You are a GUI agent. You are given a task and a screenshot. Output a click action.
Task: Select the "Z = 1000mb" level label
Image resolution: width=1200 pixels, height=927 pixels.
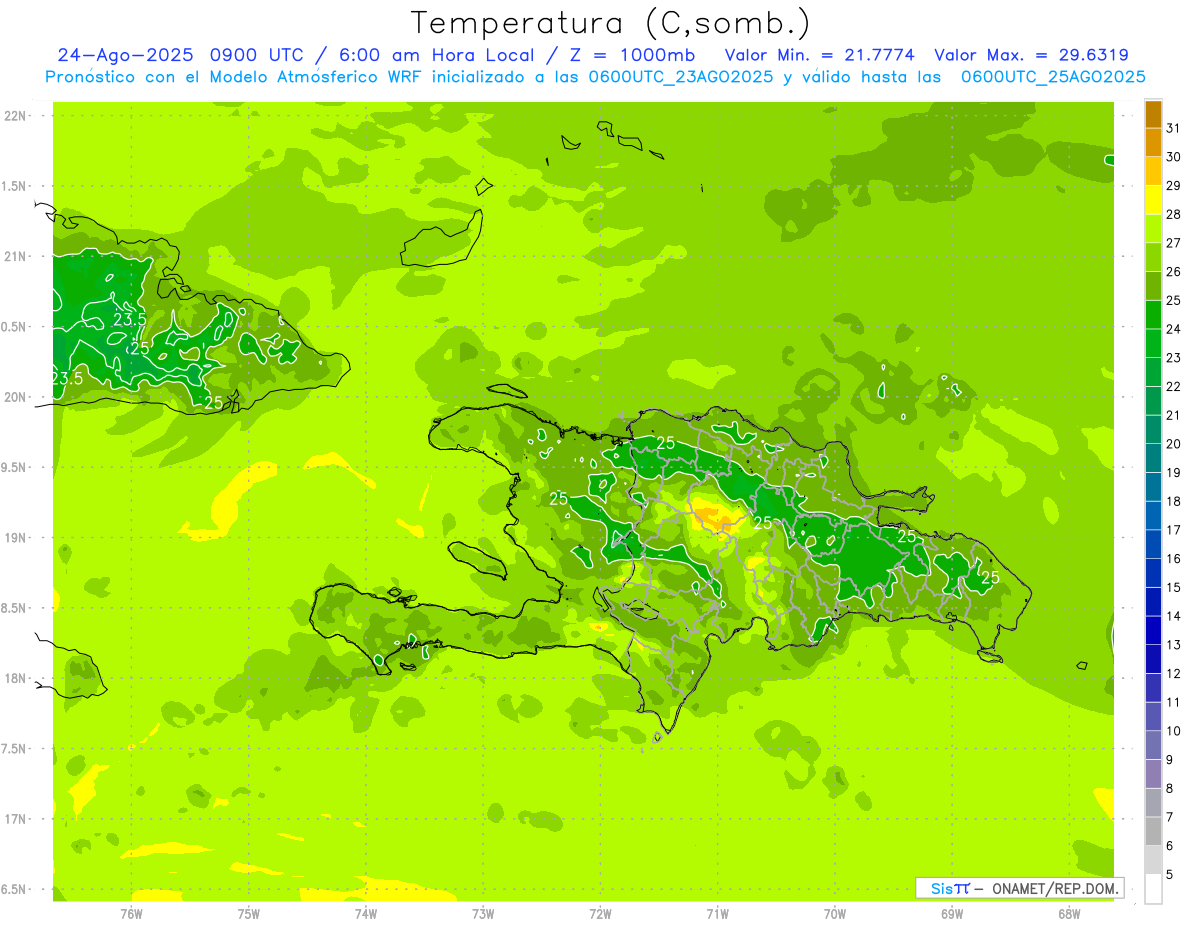(x=634, y=55)
